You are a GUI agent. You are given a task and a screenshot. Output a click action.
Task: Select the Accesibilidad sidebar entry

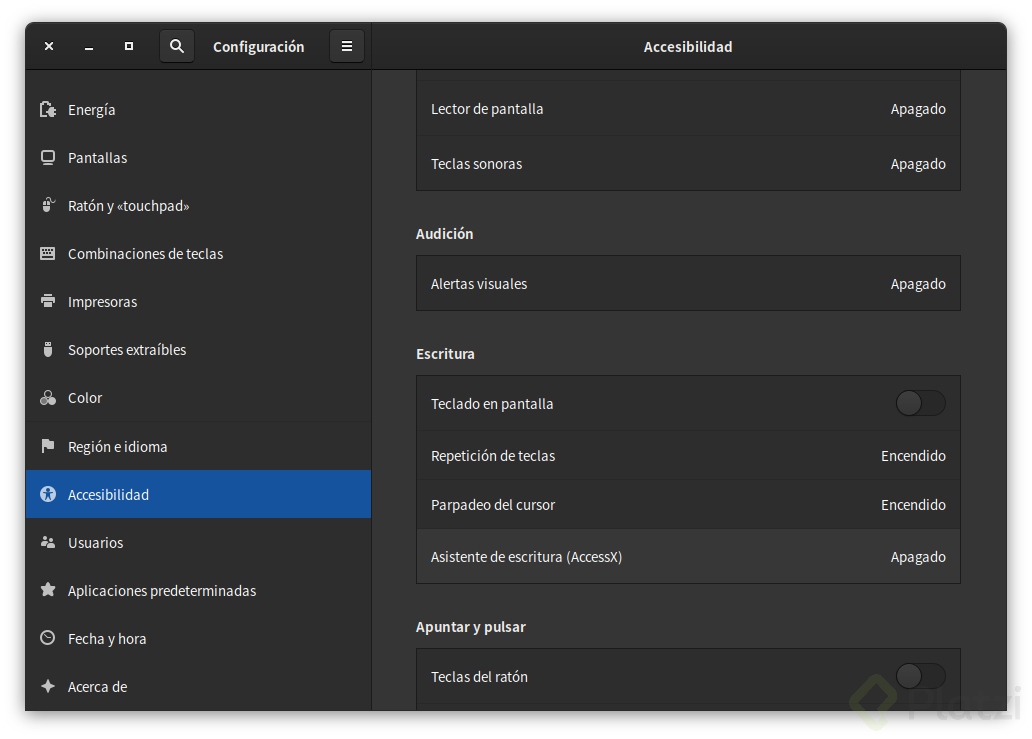198,494
